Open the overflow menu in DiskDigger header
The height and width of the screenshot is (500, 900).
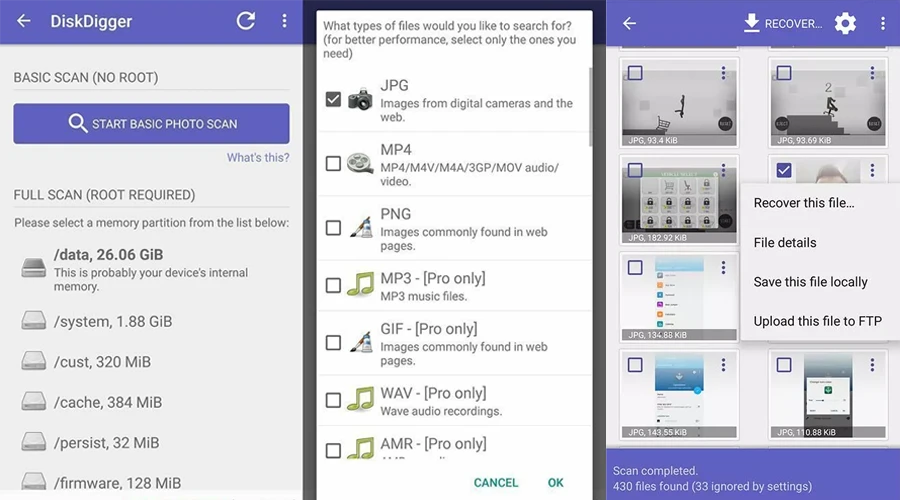click(284, 21)
